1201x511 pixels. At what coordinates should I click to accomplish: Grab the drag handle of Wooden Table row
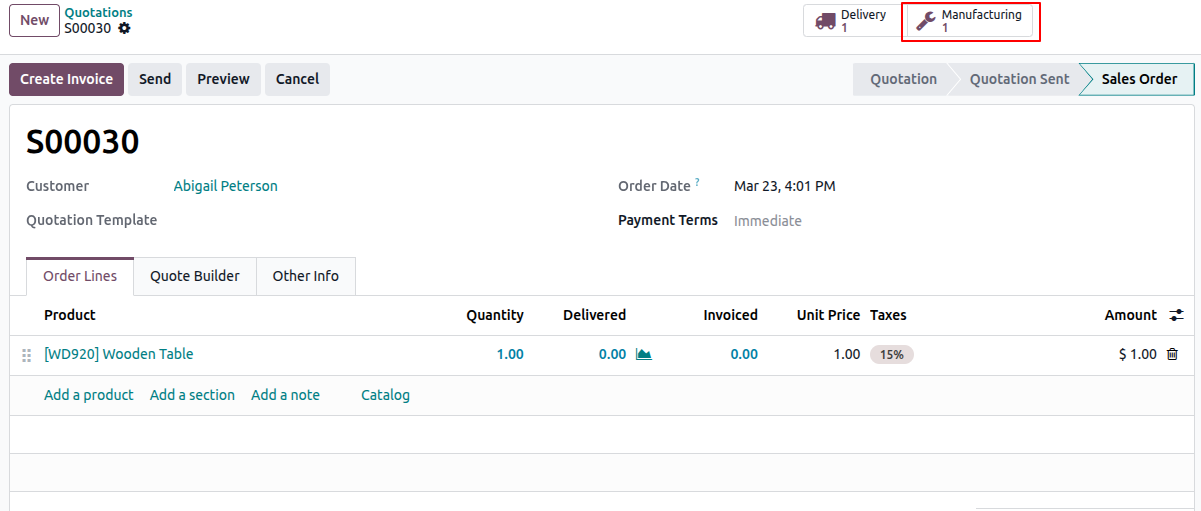[27, 355]
